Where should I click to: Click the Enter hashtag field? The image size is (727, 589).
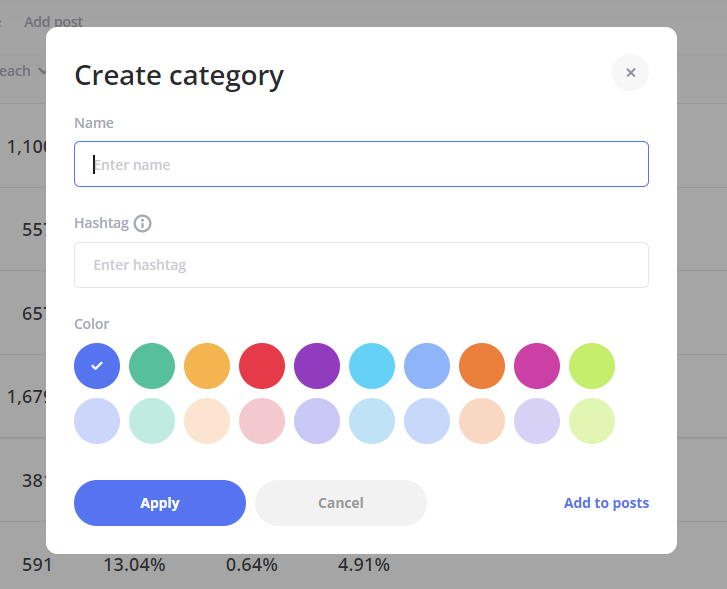click(x=361, y=265)
